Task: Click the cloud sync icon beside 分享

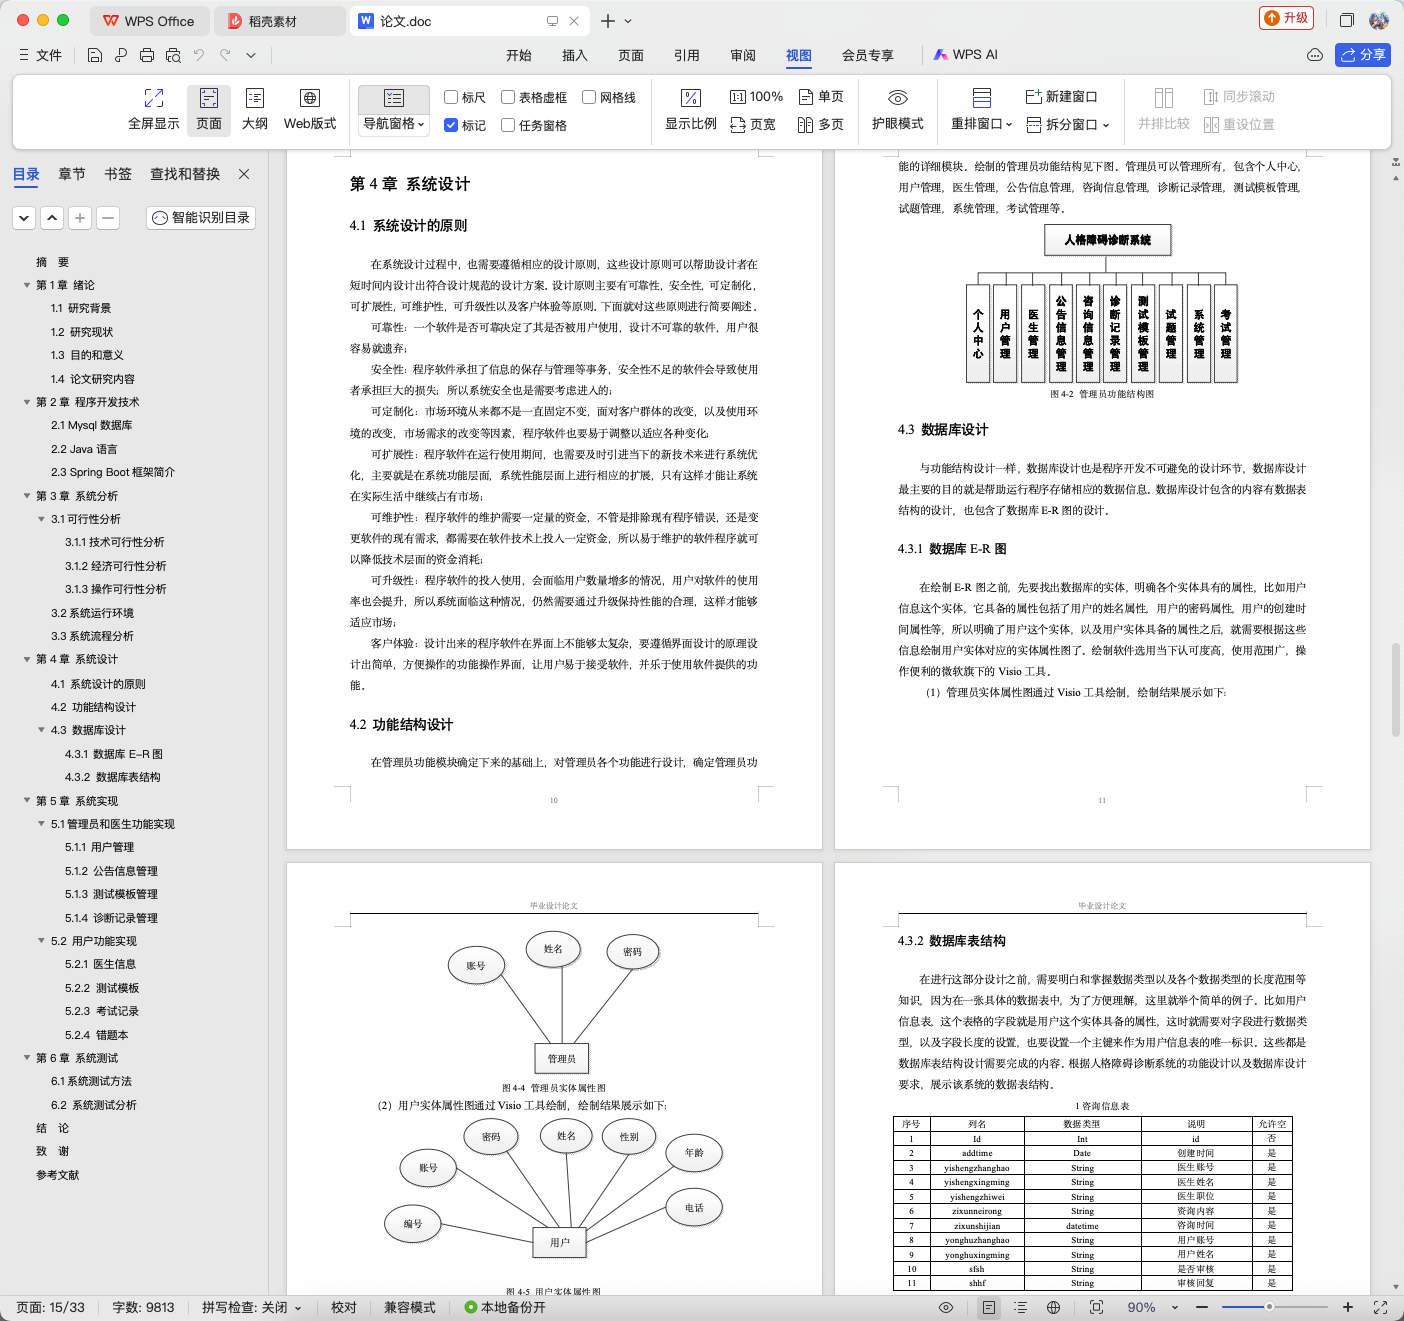Action: coord(1315,55)
